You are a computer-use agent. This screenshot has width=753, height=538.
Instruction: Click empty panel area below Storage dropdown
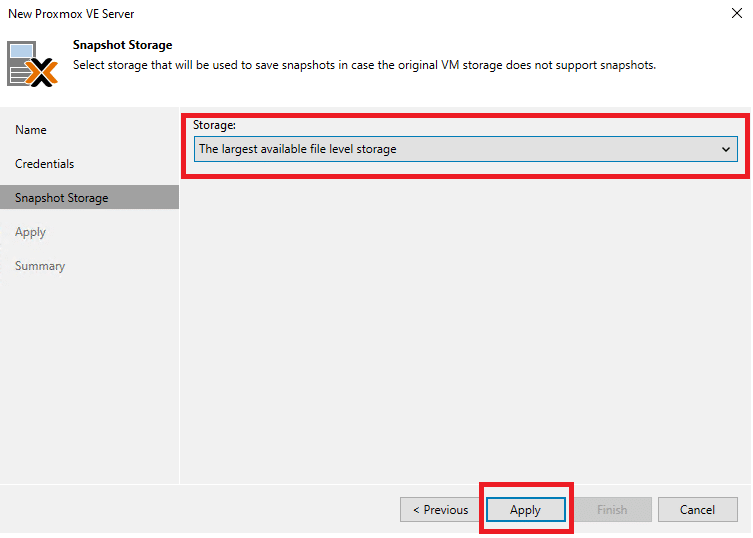pyautogui.click(x=465, y=331)
